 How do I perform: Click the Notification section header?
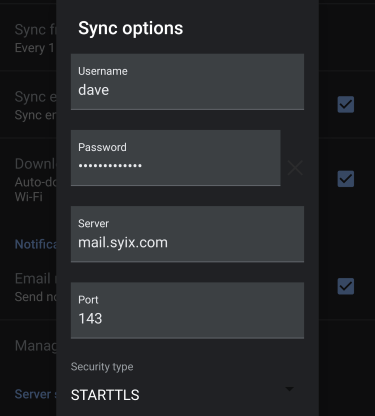click(x=35, y=244)
